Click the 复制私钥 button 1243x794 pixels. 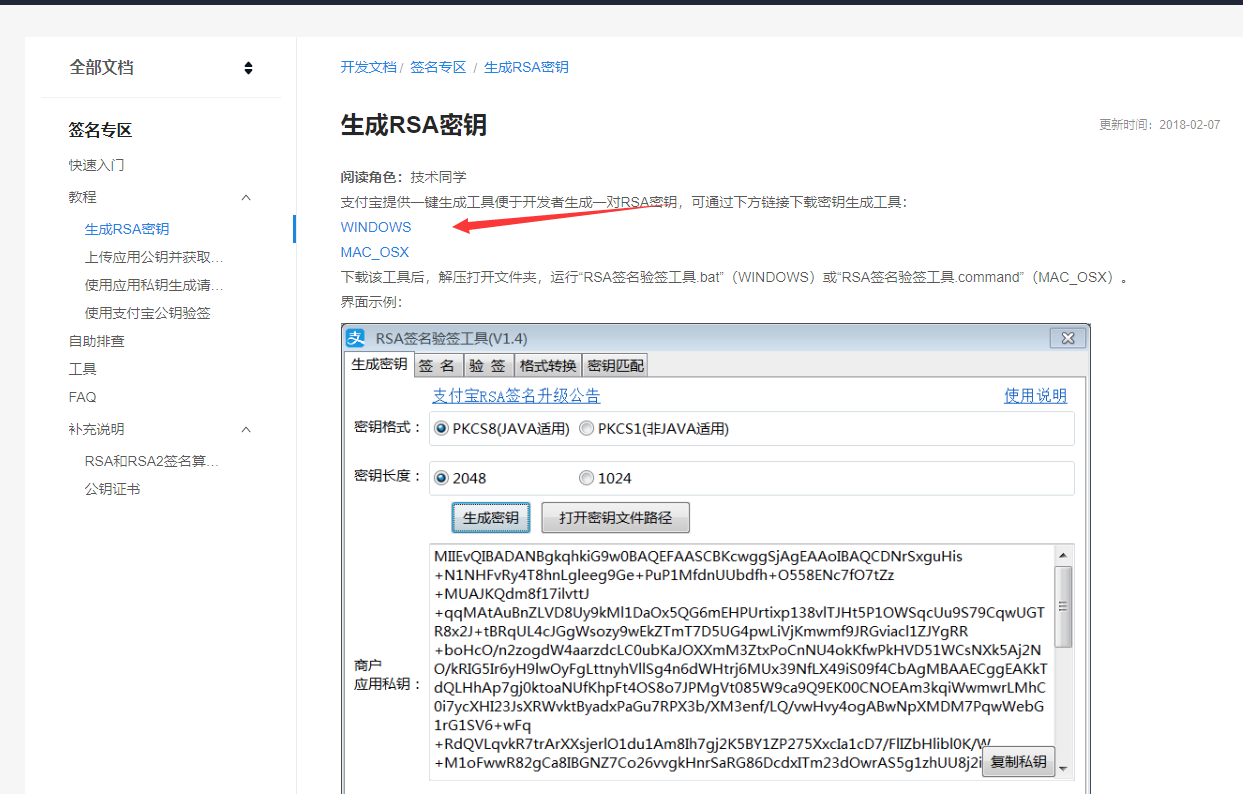click(1018, 761)
